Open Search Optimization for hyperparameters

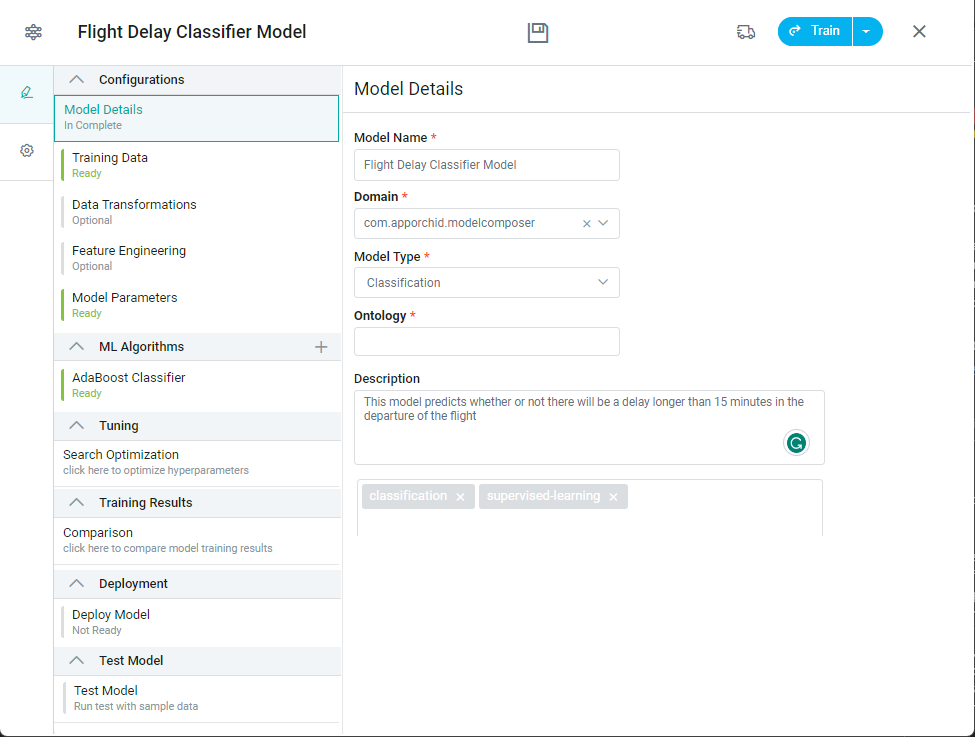coord(121,461)
